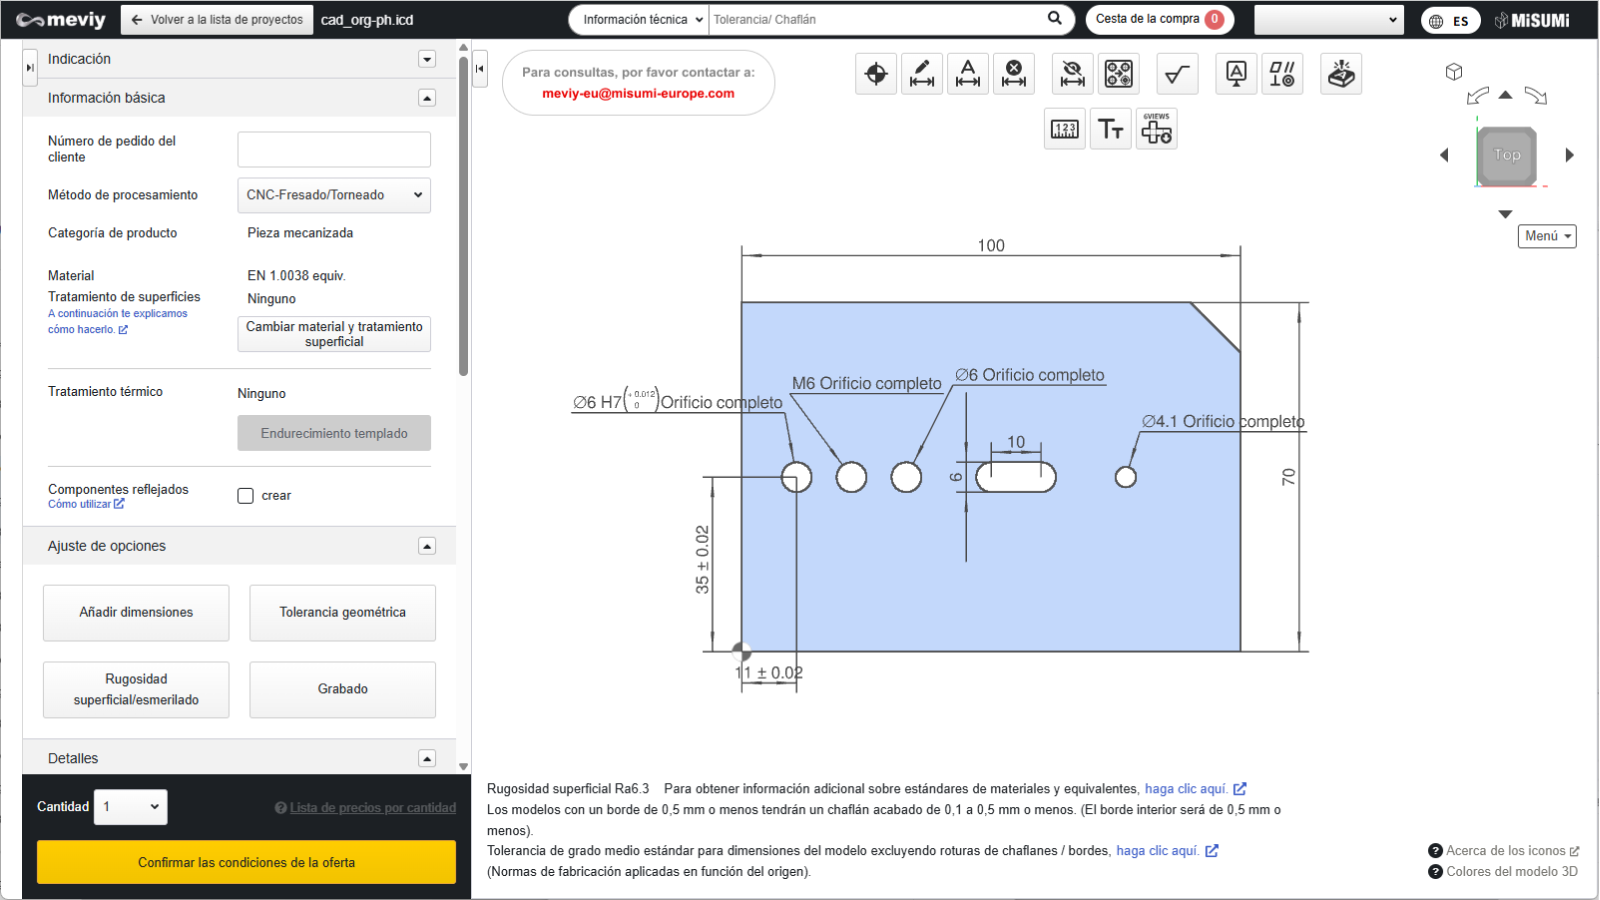Click the text size Tt icon
The height and width of the screenshot is (900, 1600).
[1111, 129]
